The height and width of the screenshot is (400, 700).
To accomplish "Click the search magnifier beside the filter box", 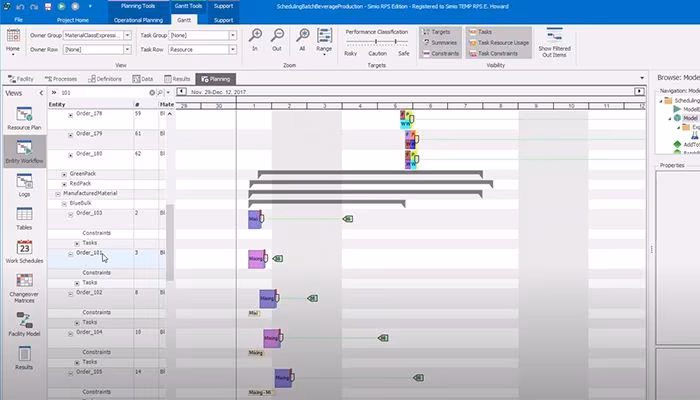I will [160, 92].
